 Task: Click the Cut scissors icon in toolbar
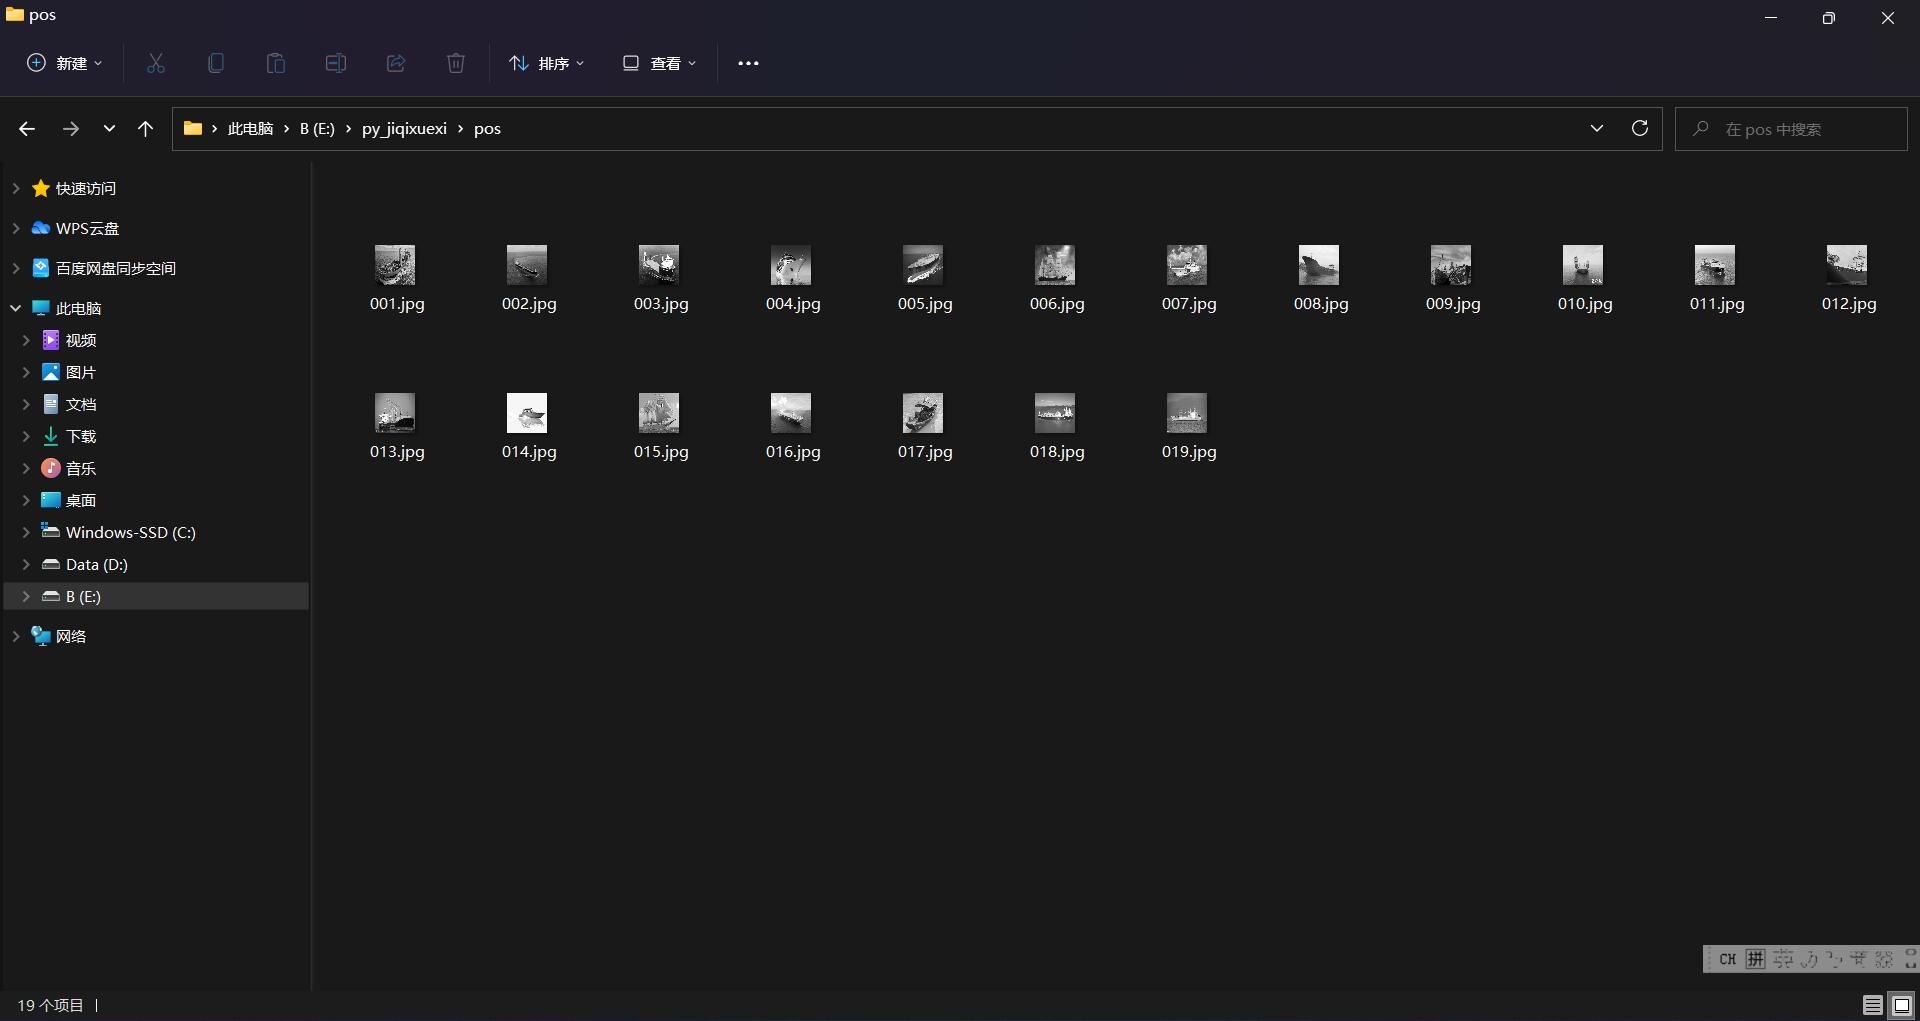(x=156, y=63)
